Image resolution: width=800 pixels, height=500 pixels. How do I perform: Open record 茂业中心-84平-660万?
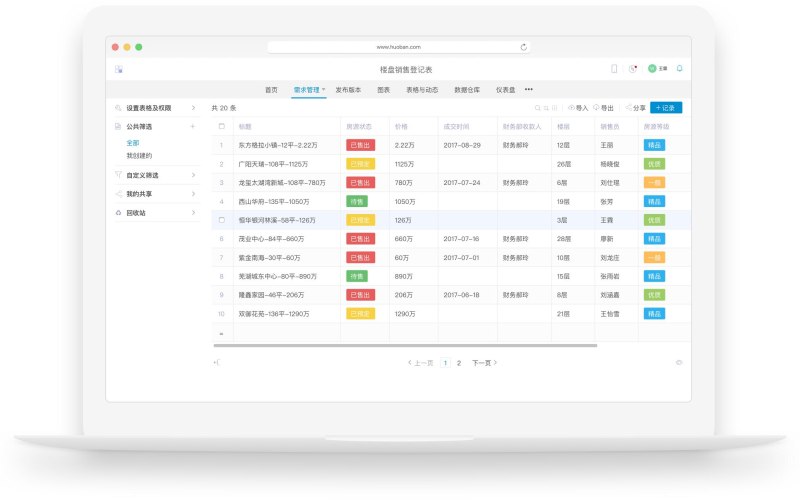[271, 239]
